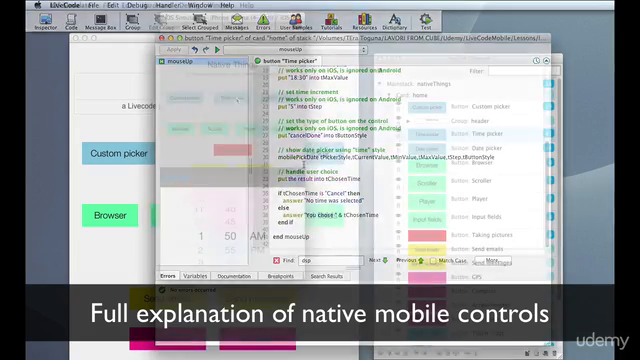Switch to the Search Results tab

pos(327,276)
